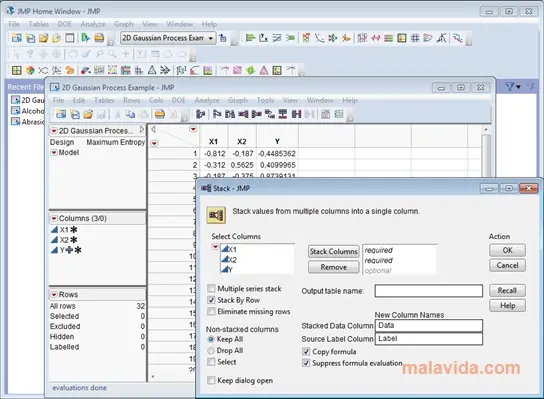Screen dimensions: 544x399
Task: Click the Run Script icon in home toolbar
Action: coord(85,37)
